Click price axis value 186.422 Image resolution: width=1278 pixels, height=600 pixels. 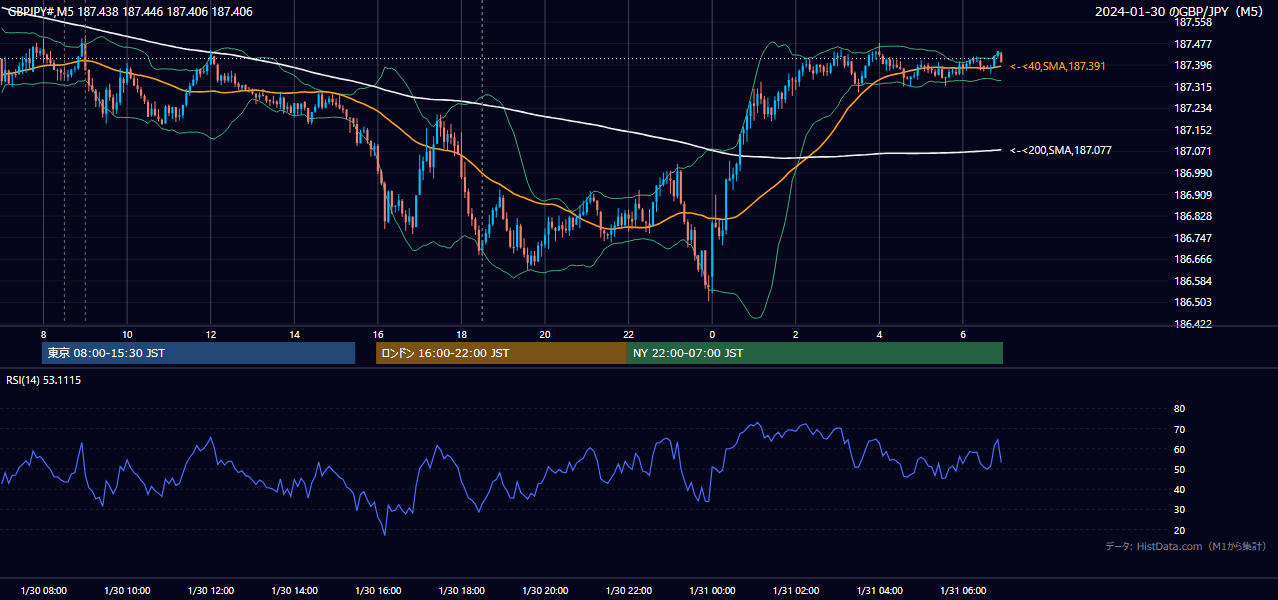pos(1193,324)
